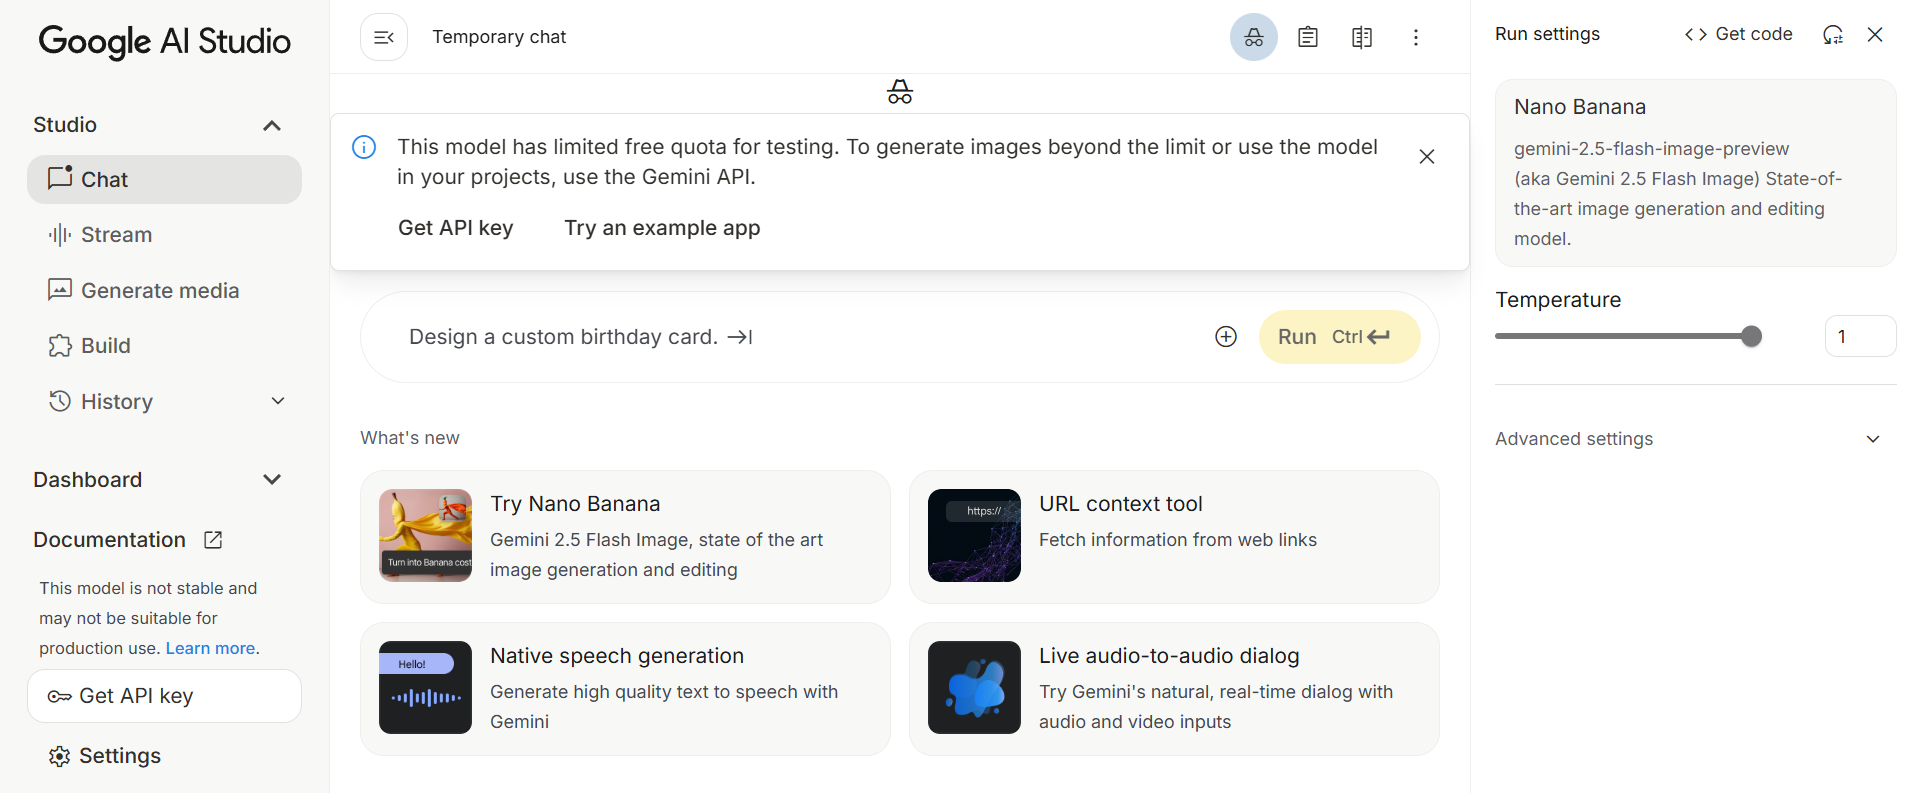
Task: Click the key icon beside Get API key
Action: tap(60, 696)
